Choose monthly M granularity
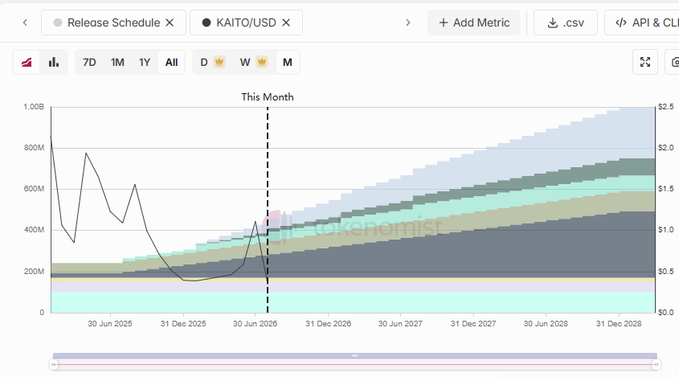The image size is (679, 377). (x=287, y=62)
